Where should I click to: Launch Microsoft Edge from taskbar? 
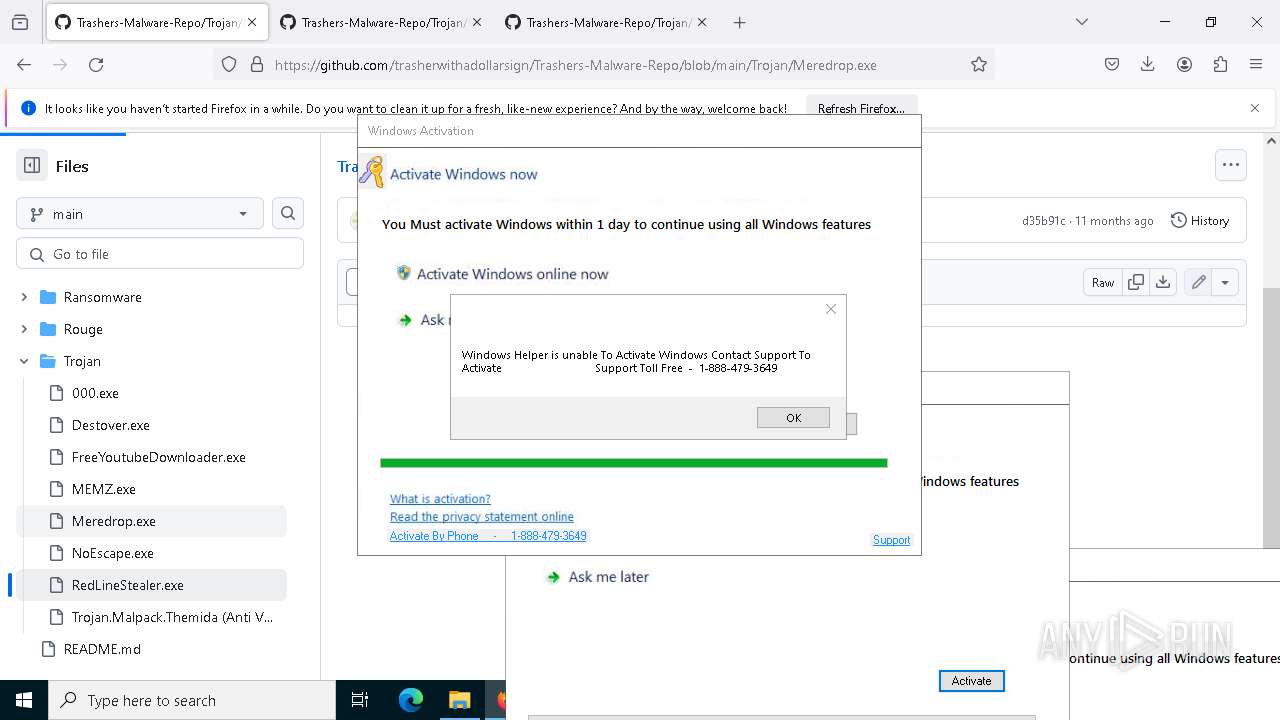tap(411, 700)
